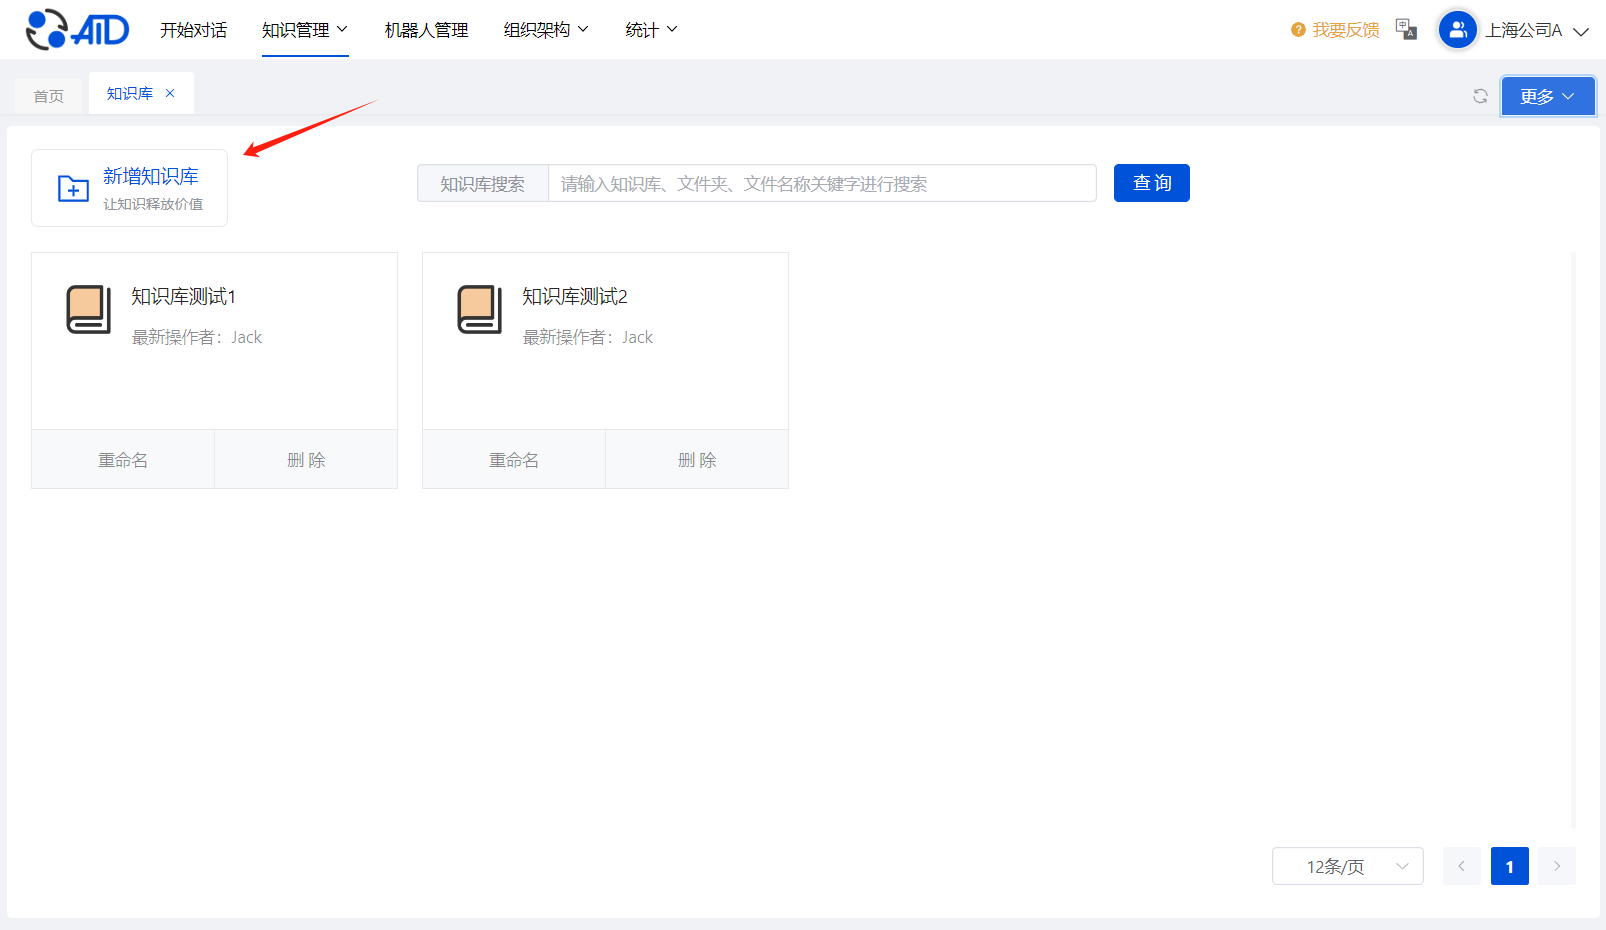Delete 知识库测试2 via 删除
Image resolution: width=1606 pixels, height=930 pixels.
tap(697, 459)
